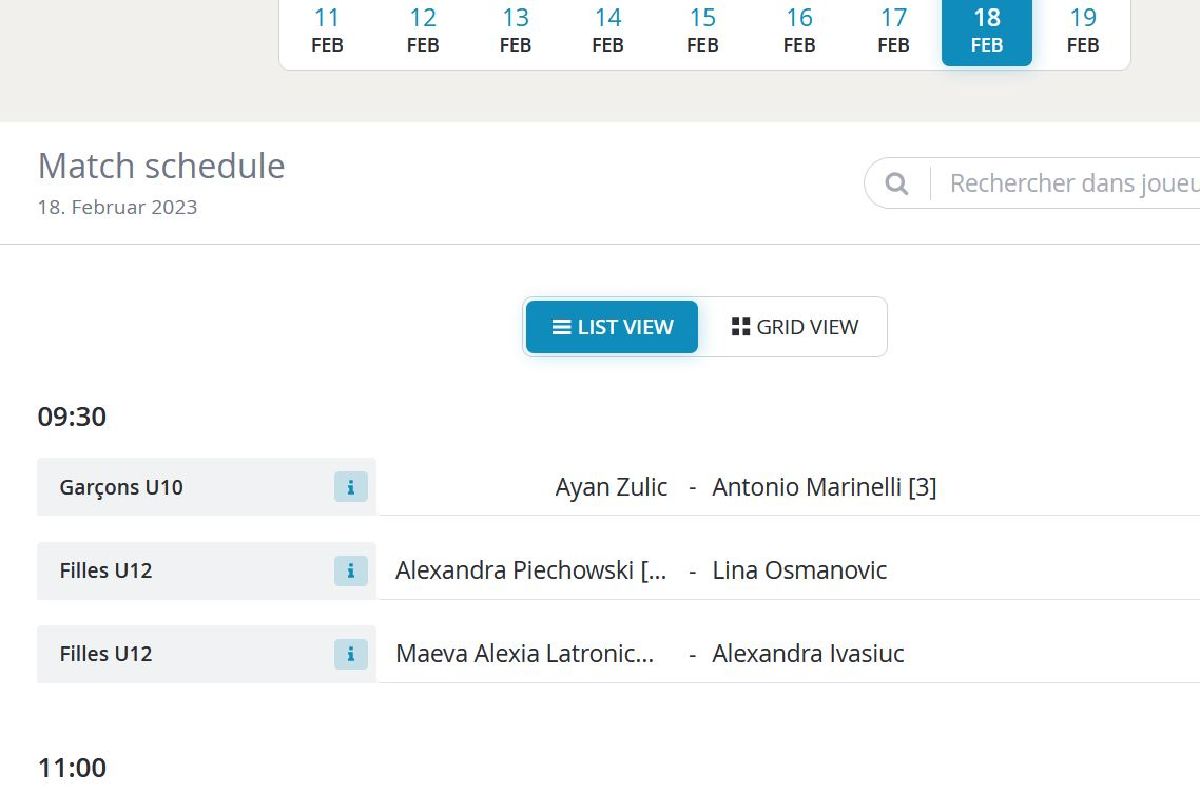Open Garçons U10 draw label
The height and width of the screenshot is (793, 1200).
point(121,488)
